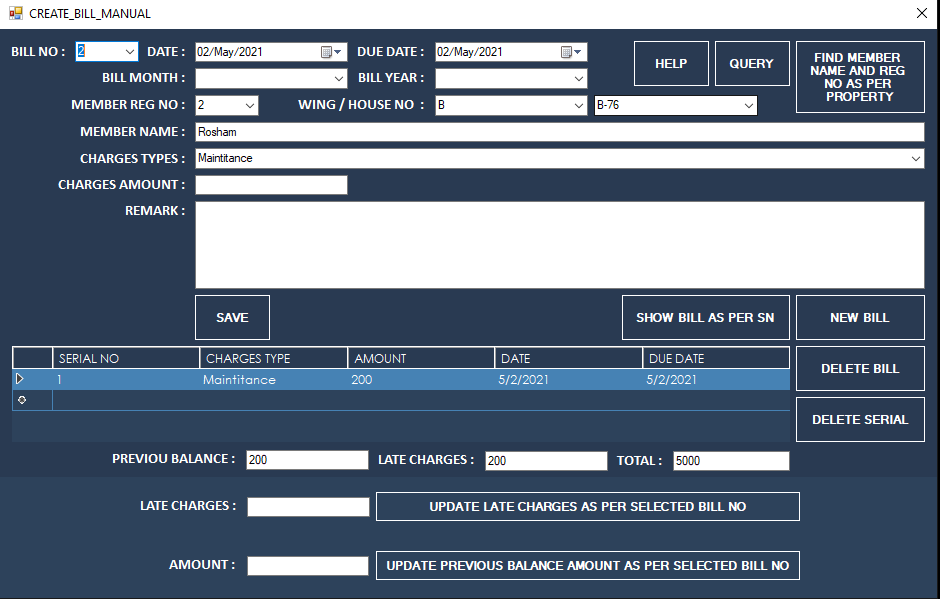Open the BILL YEAR dropdown

click(x=579, y=79)
